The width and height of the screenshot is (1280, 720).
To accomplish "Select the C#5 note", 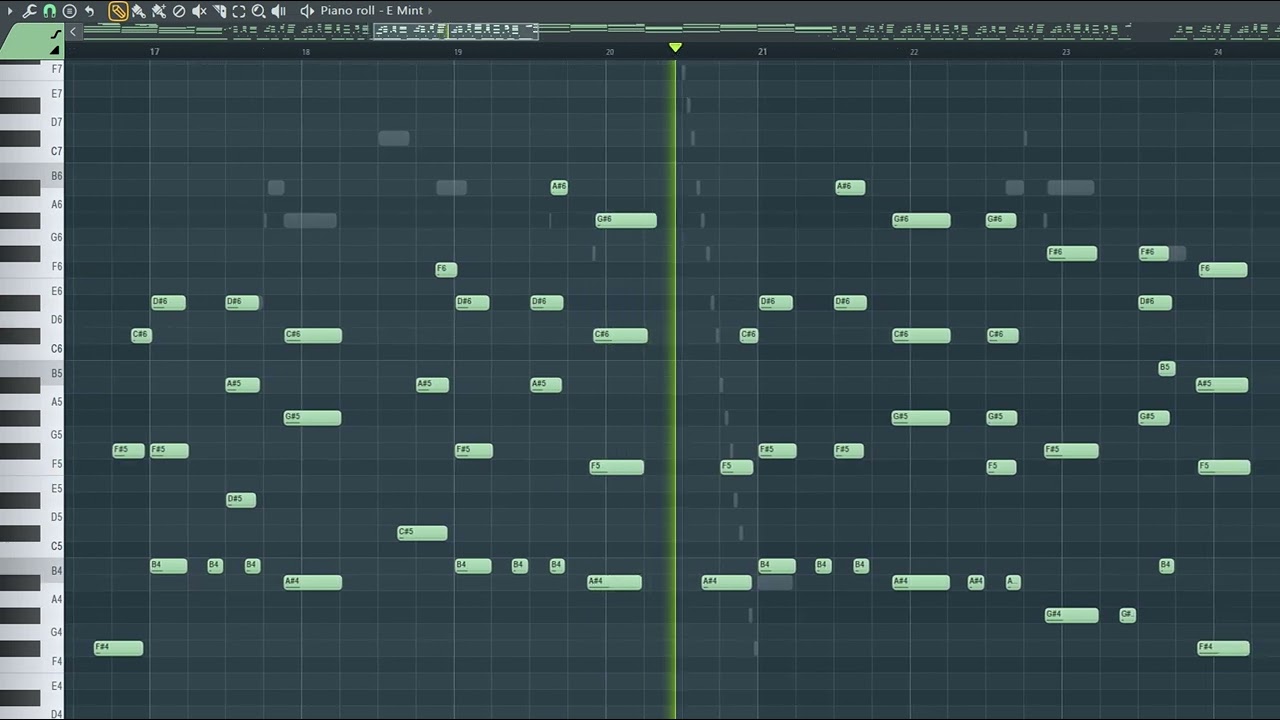I will click(x=422, y=532).
